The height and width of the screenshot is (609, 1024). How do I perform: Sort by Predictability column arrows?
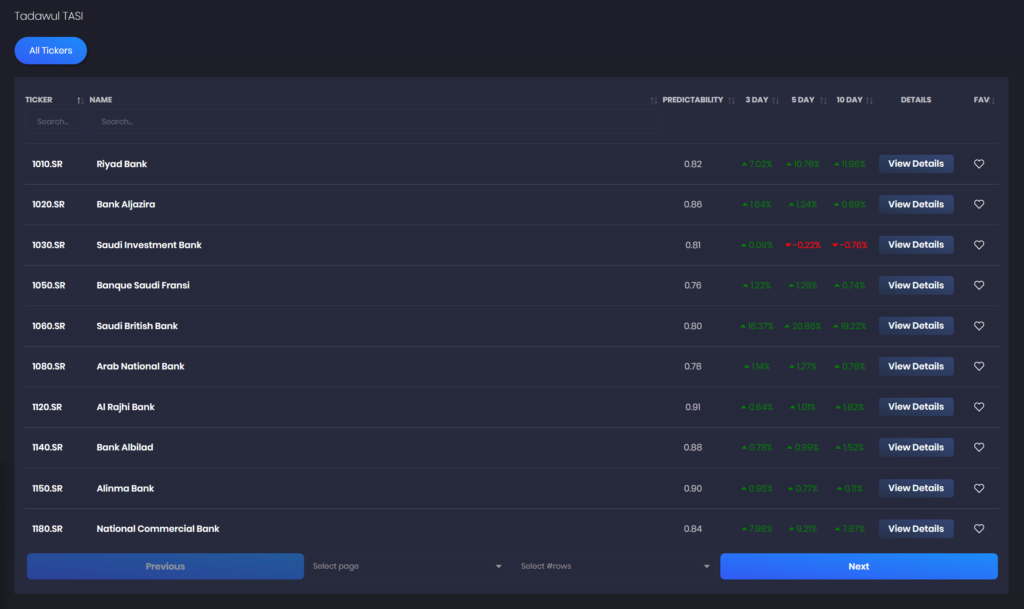(x=731, y=101)
